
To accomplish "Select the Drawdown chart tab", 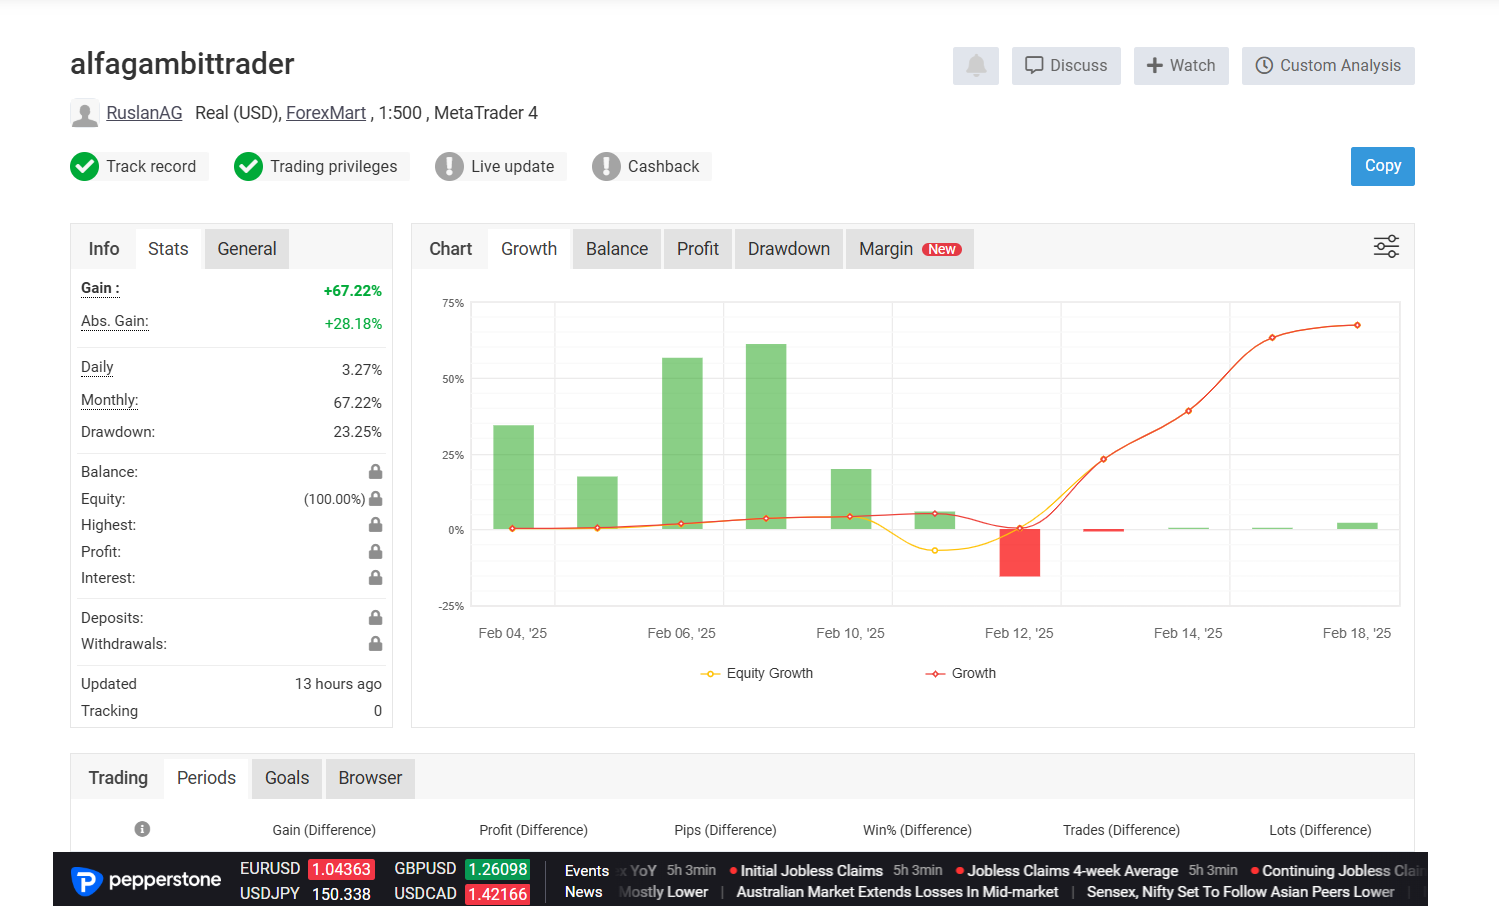I will [789, 249].
